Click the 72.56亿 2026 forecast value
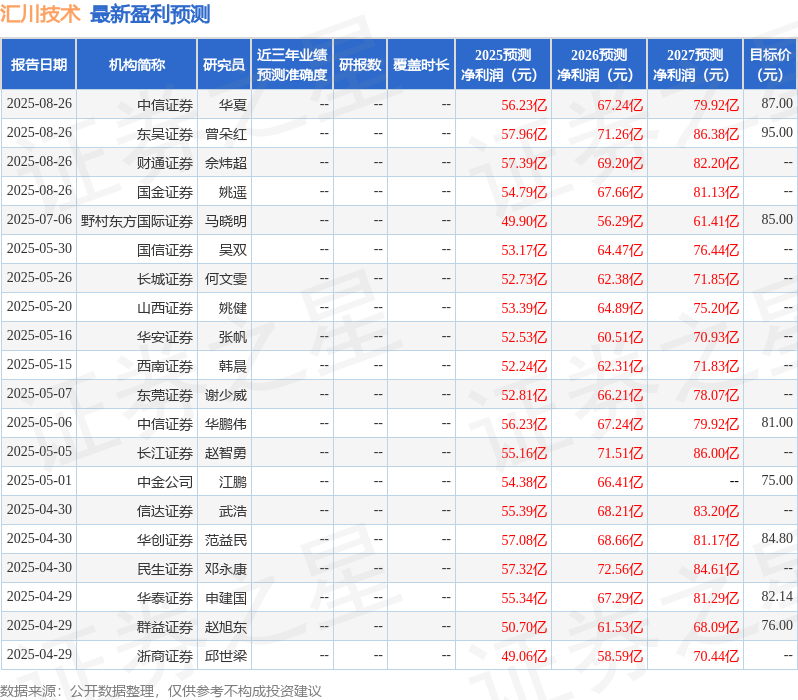The height and width of the screenshot is (700, 798). pyautogui.click(x=620, y=570)
